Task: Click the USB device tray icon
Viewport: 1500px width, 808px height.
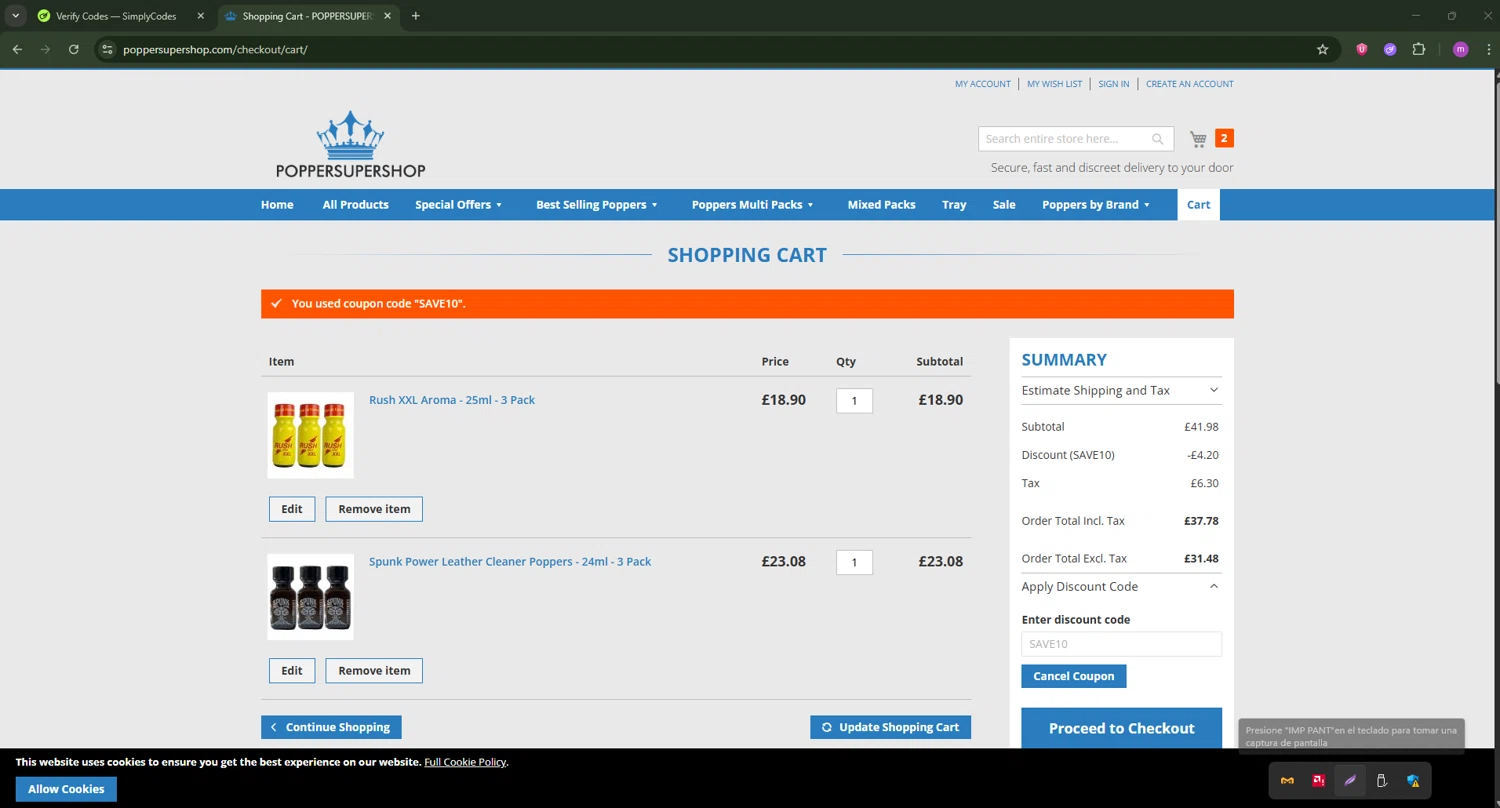Action: (1382, 781)
